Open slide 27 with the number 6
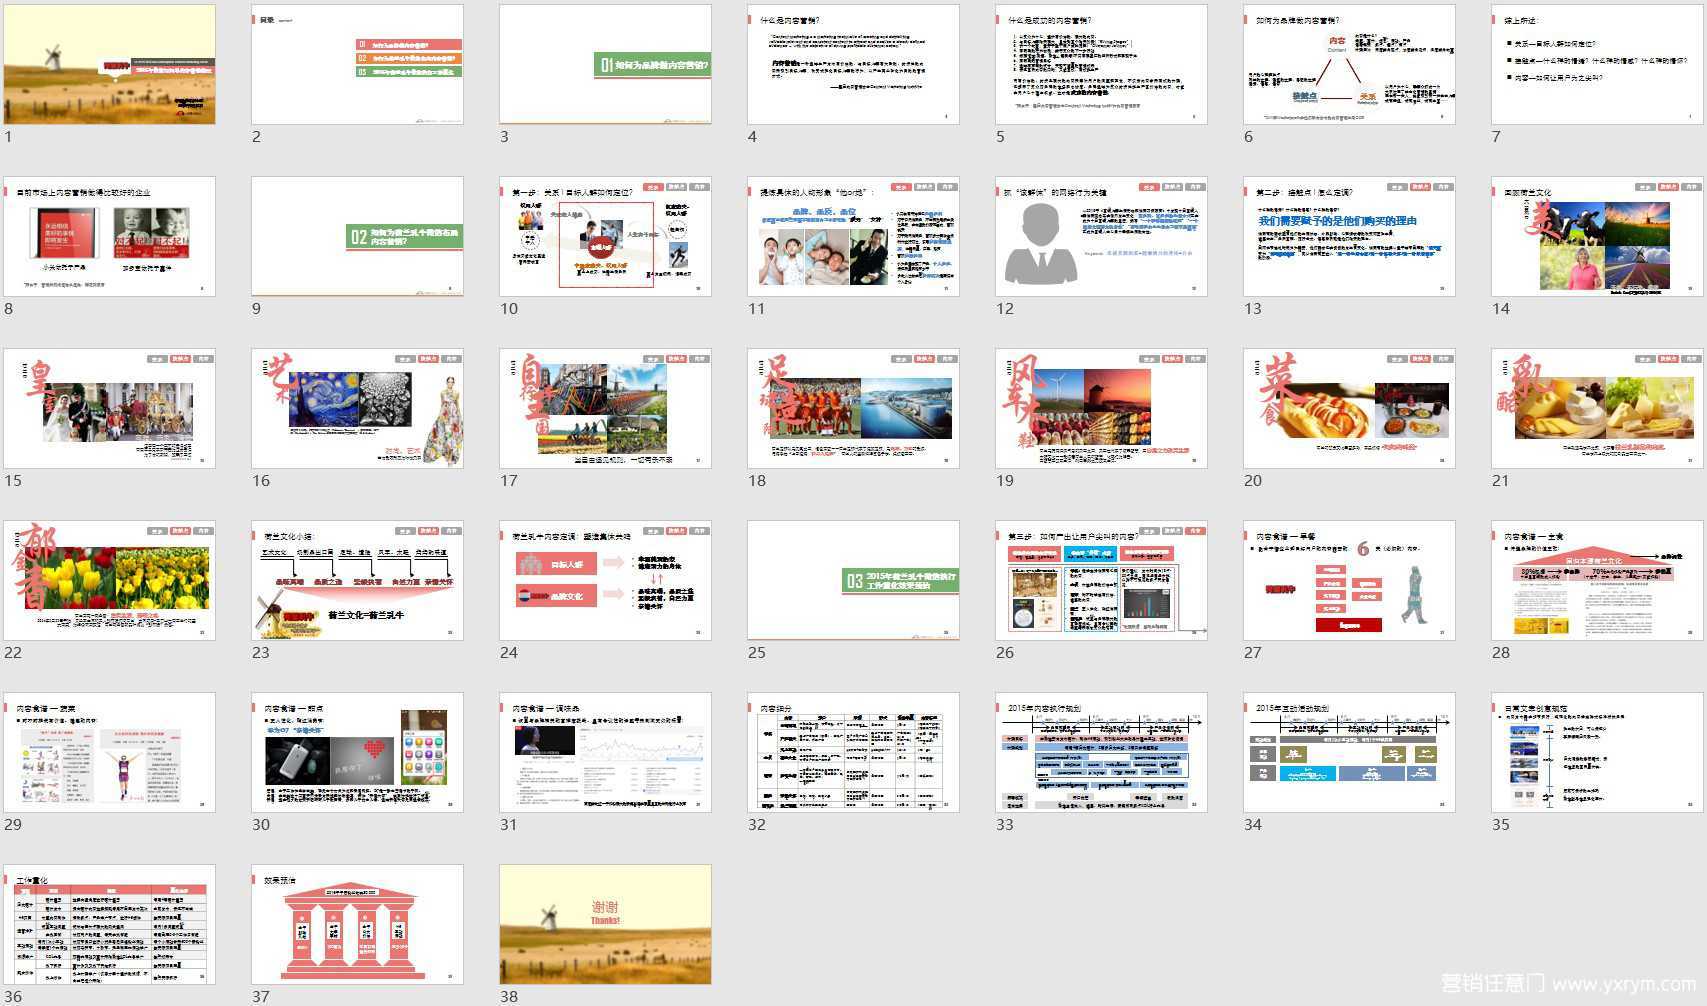Viewport: 1707px width, 1006px height. coord(1349,581)
